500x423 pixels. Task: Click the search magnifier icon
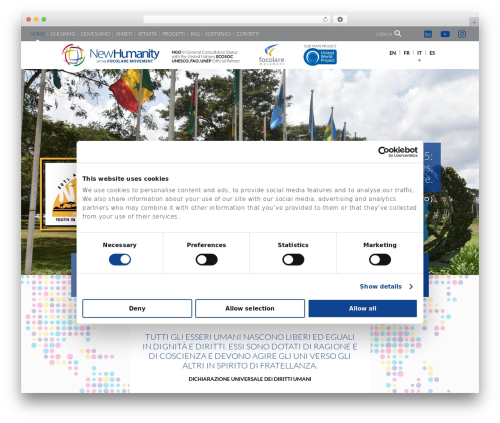tap(398, 33)
